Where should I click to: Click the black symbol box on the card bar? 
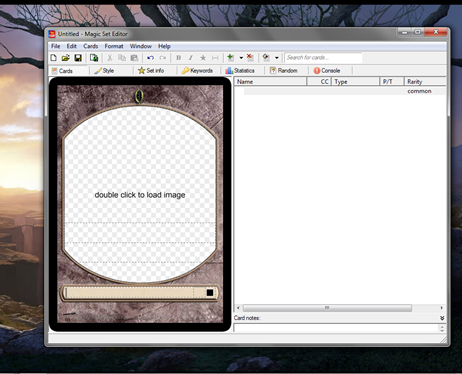tap(210, 293)
